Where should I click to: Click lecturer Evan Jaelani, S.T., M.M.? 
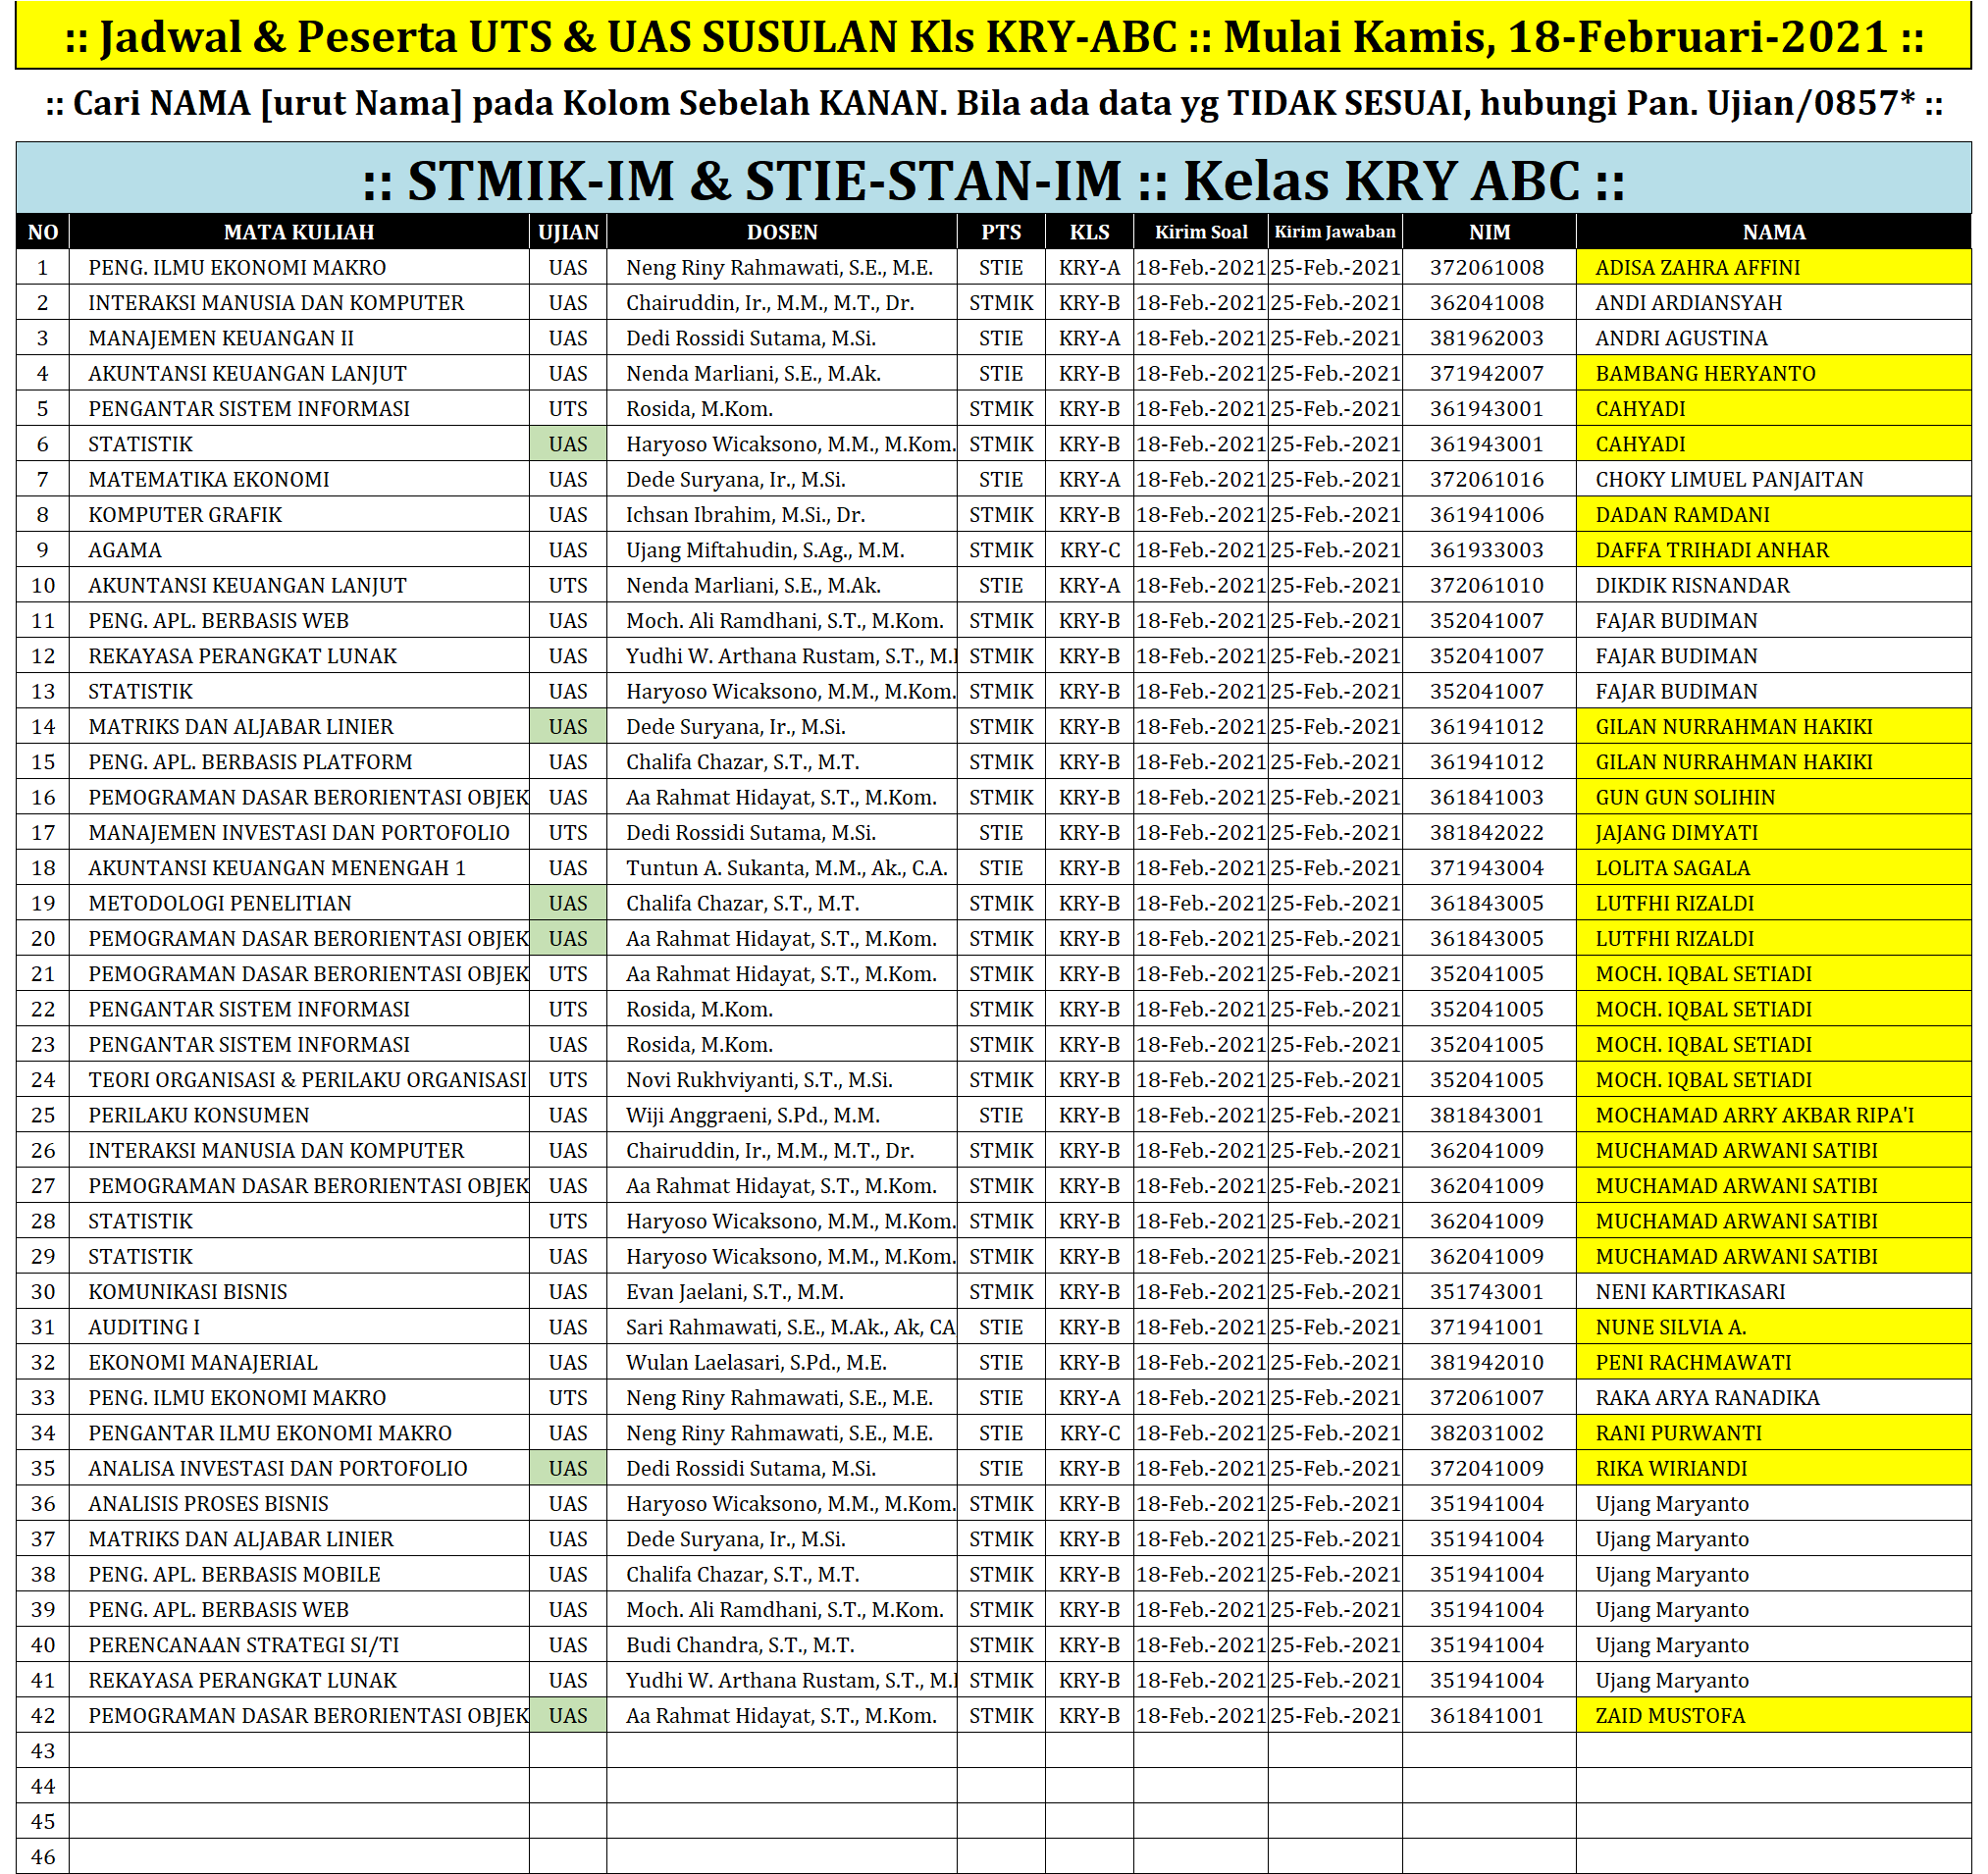[734, 1292]
